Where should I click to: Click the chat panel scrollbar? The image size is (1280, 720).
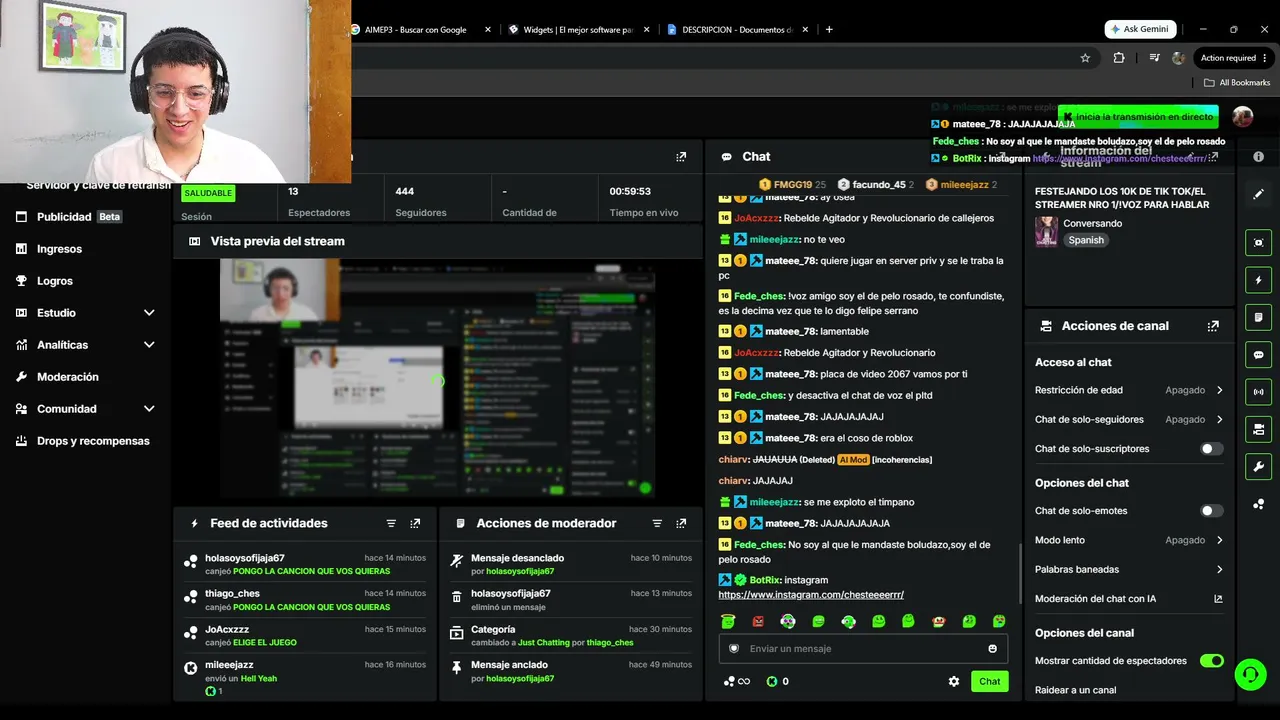click(1019, 572)
